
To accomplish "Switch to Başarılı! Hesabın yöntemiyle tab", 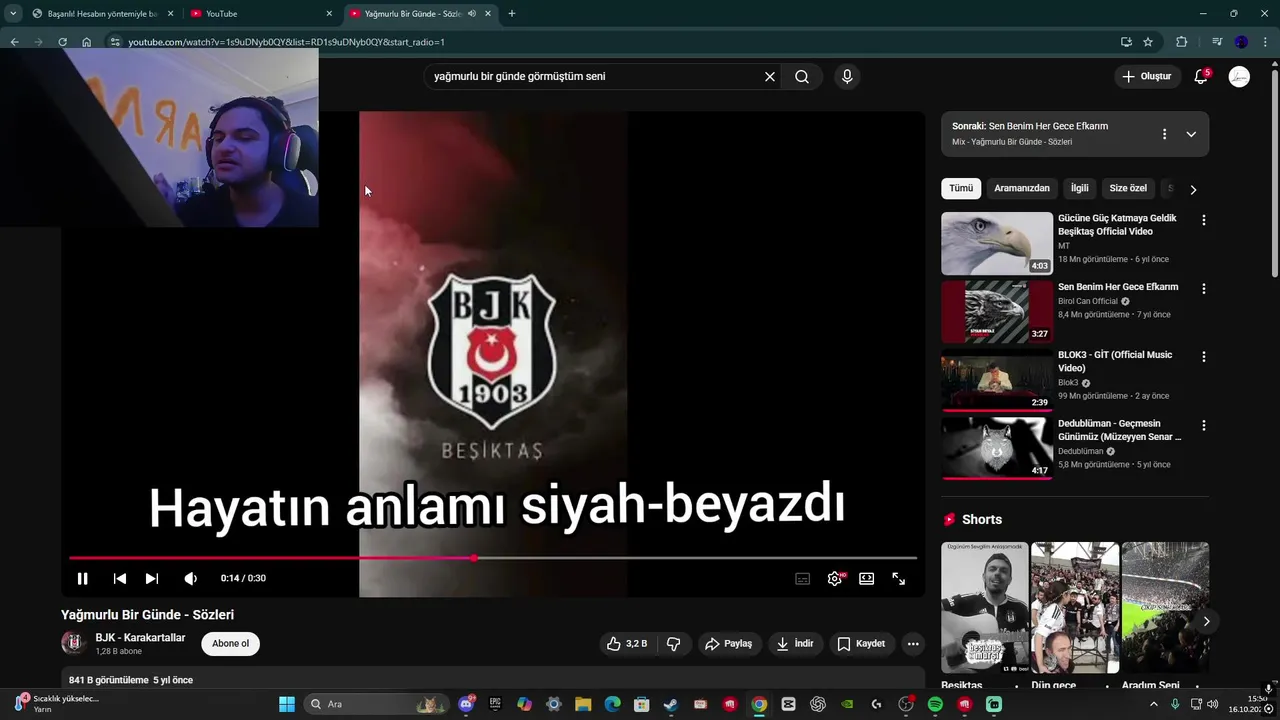I will pos(102,14).
